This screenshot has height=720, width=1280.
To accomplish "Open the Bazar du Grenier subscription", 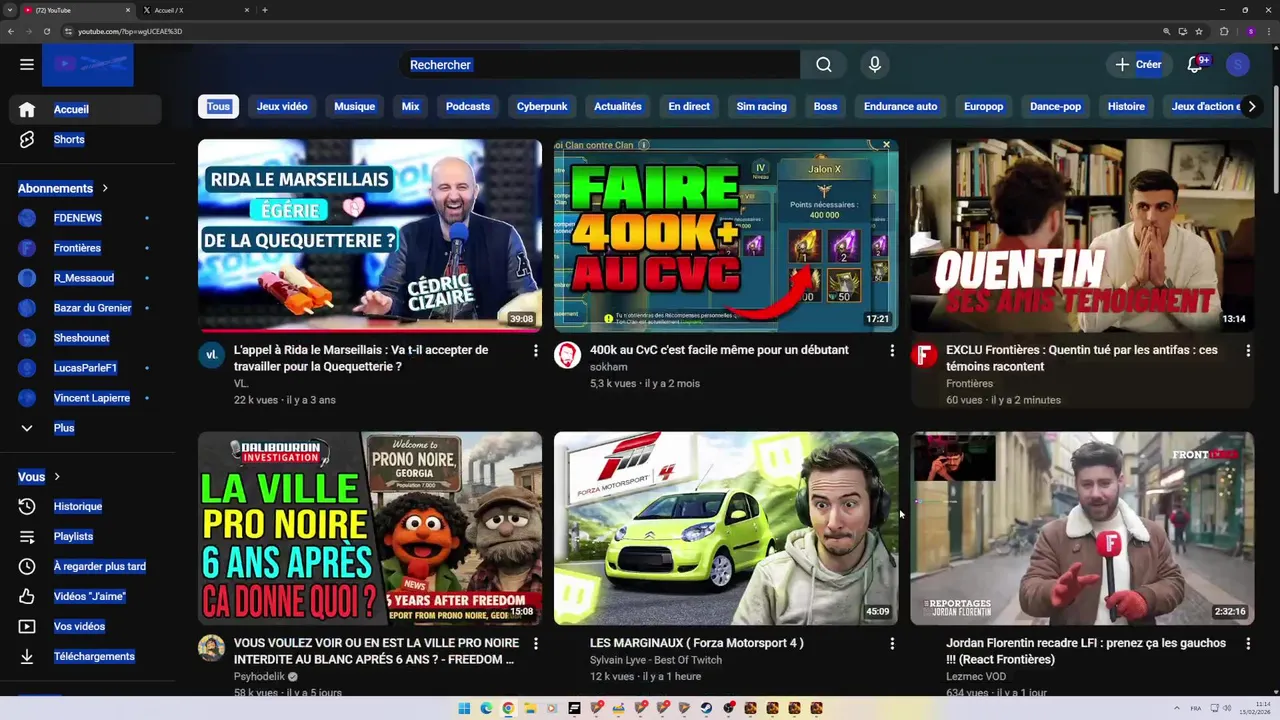I will pos(85,308).
